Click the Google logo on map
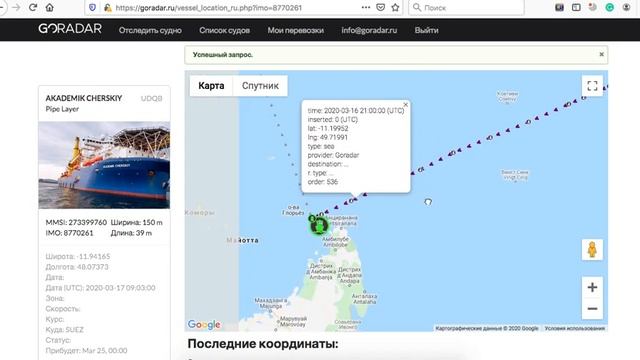 (x=204, y=324)
